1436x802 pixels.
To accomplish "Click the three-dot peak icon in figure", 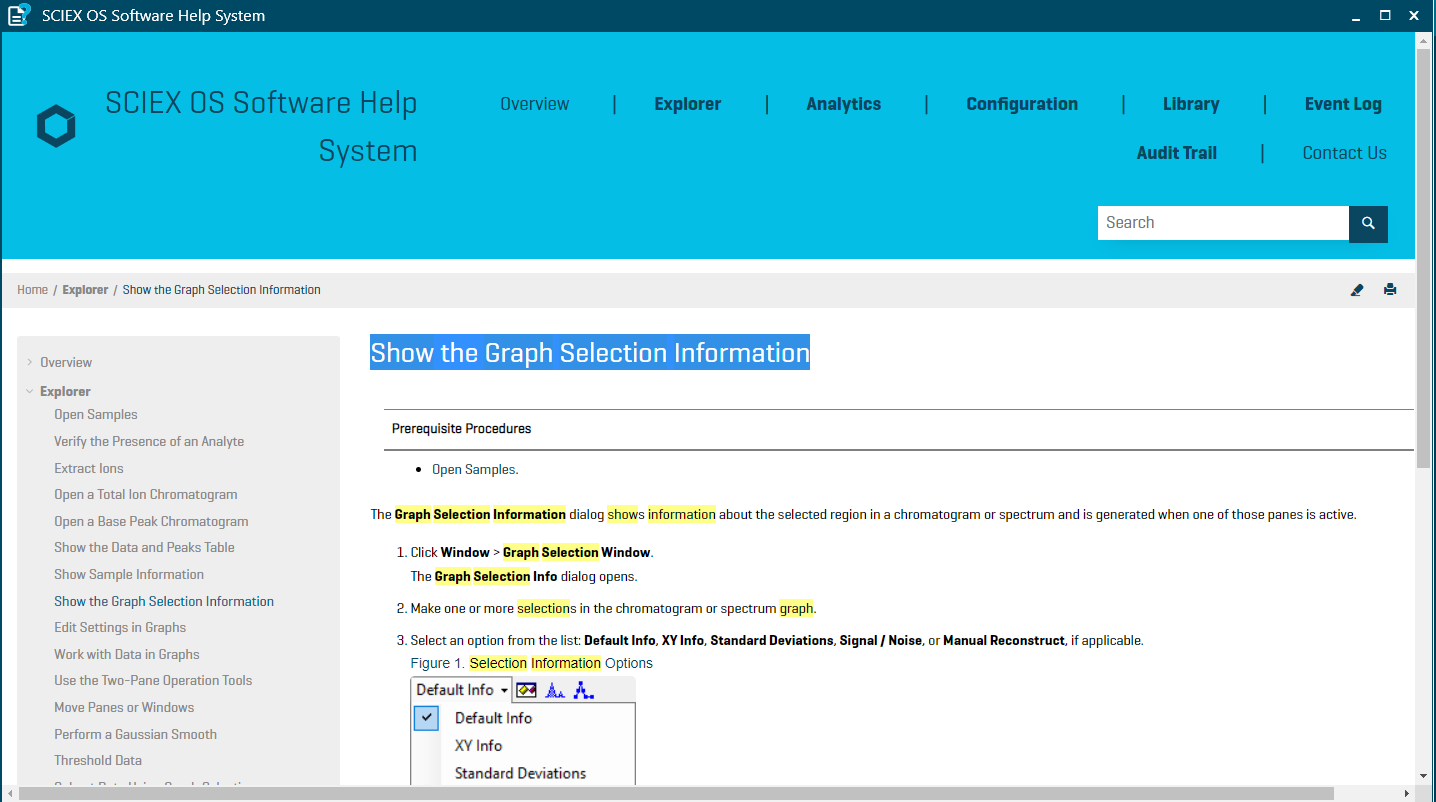I will tap(584, 690).
